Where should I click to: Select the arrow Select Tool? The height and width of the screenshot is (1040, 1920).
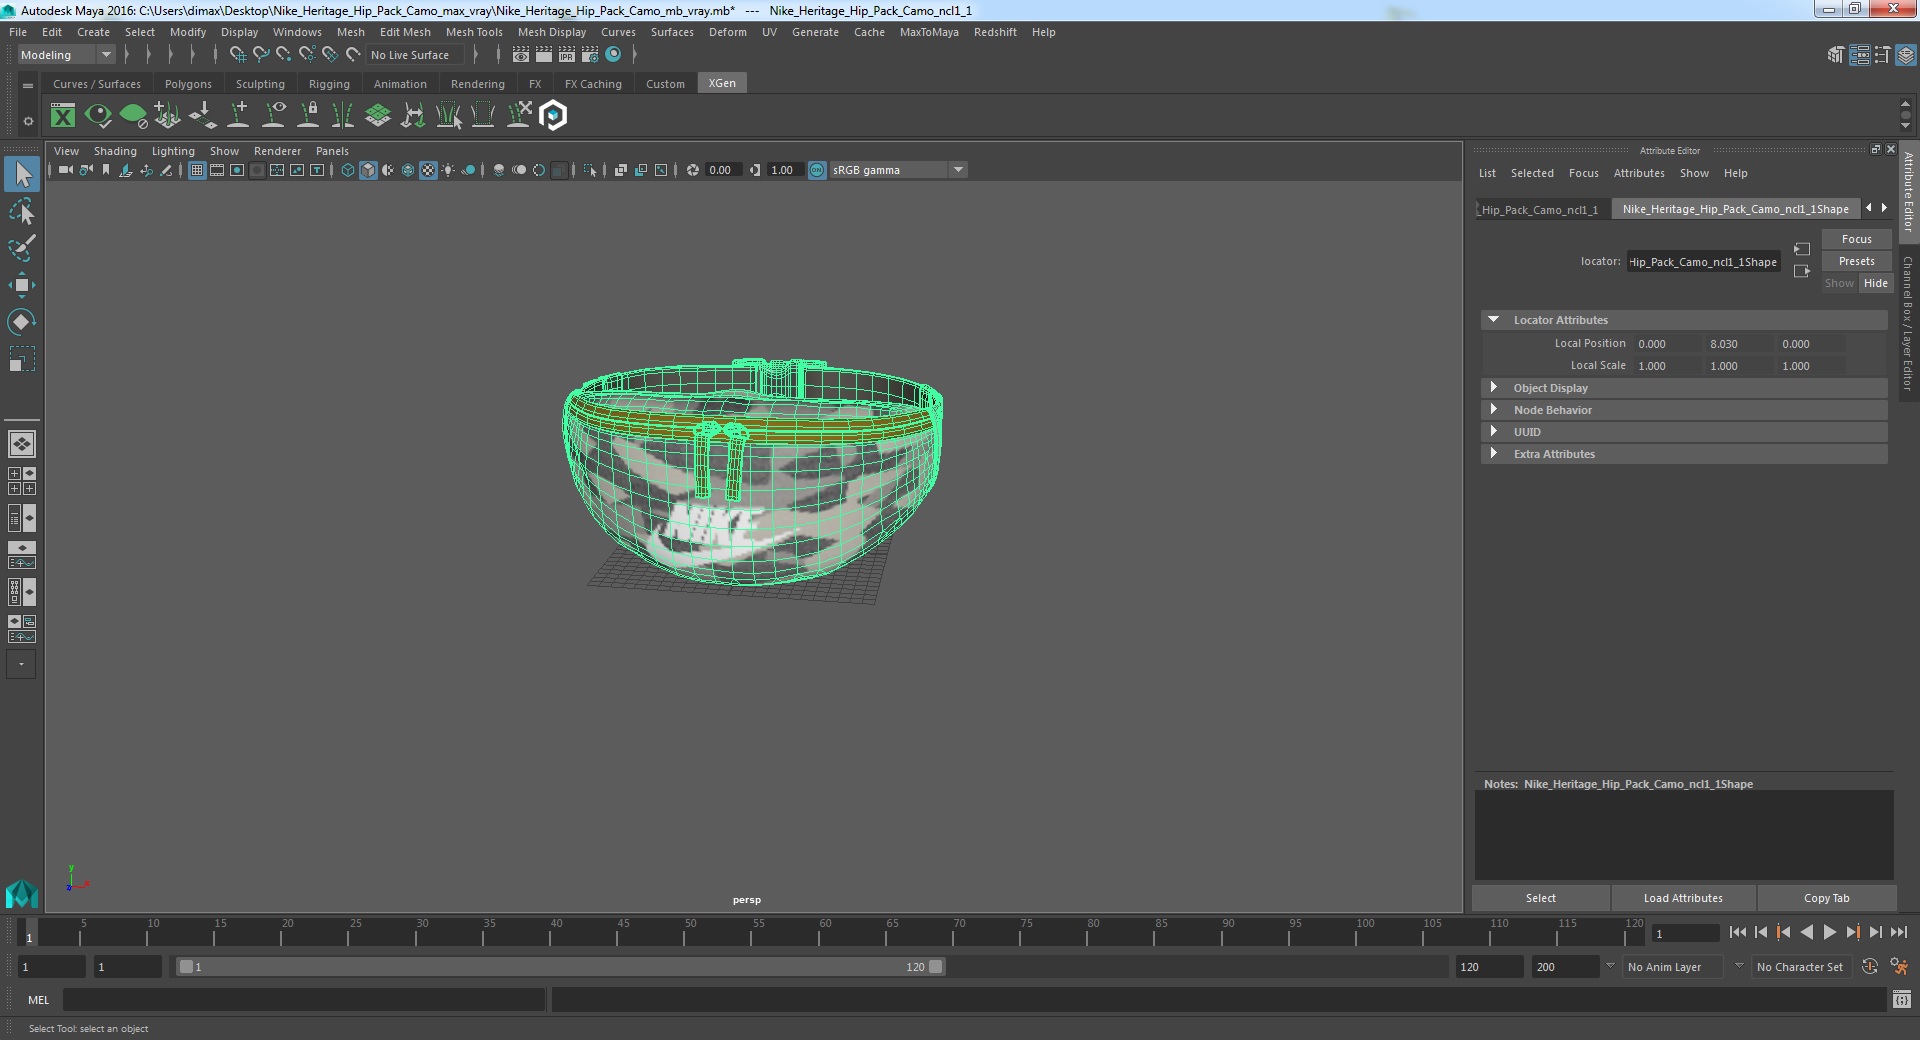(22, 175)
